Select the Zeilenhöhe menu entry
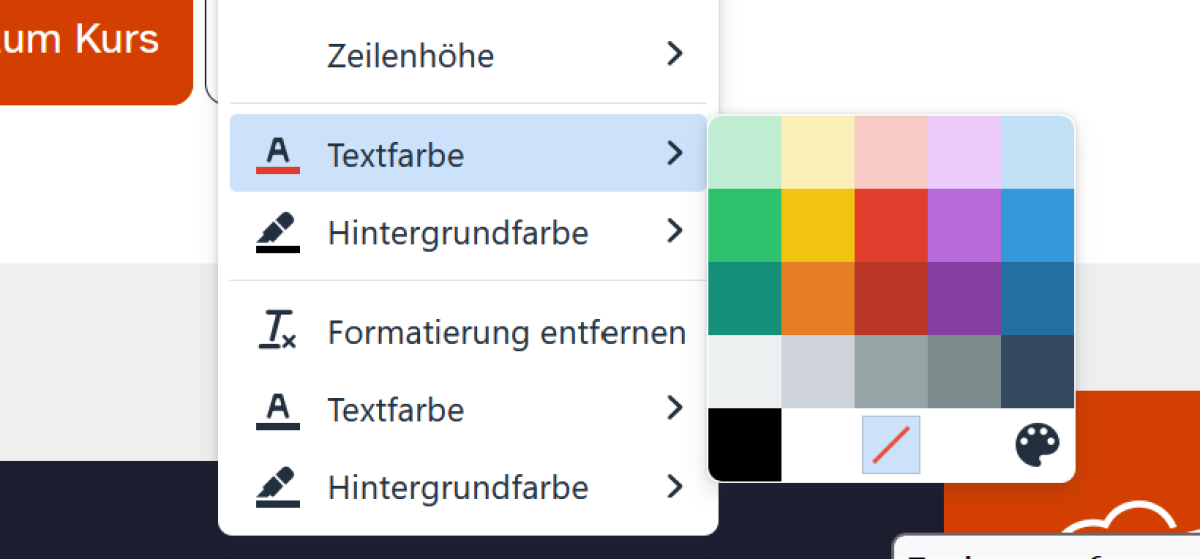Screen dimensions: 1200x559 (x=410, y=56)
